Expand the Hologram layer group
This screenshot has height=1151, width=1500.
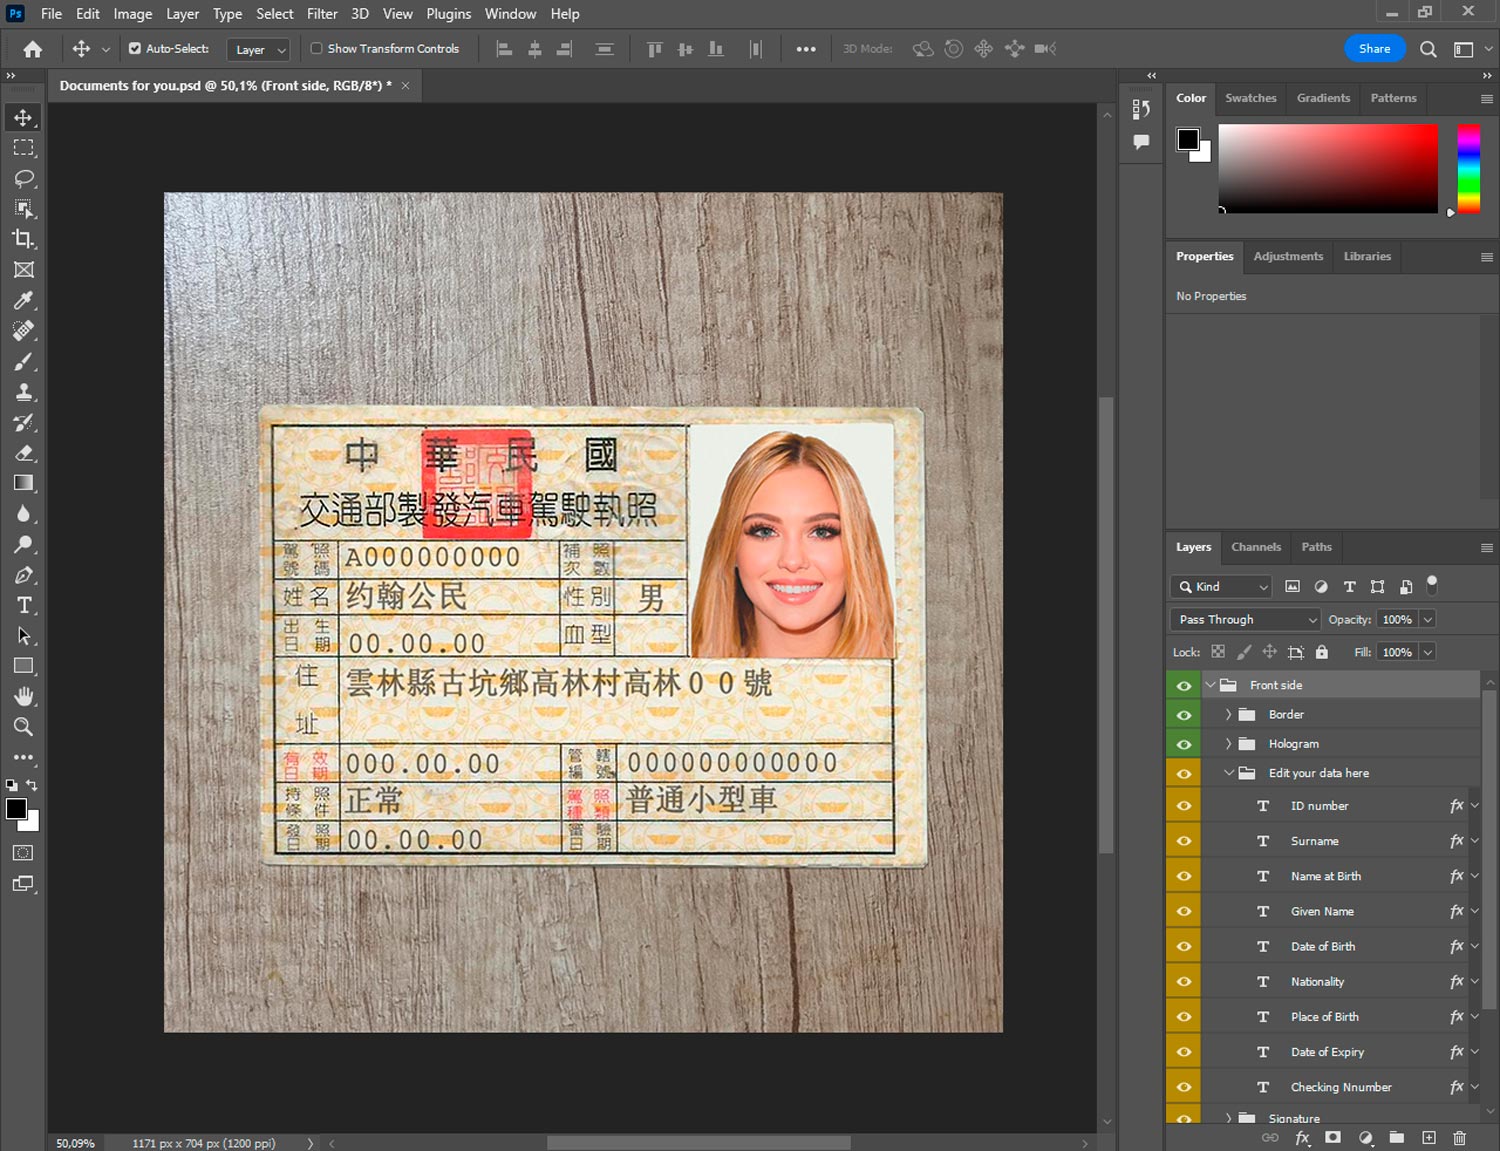click(x=1228, y=744)
